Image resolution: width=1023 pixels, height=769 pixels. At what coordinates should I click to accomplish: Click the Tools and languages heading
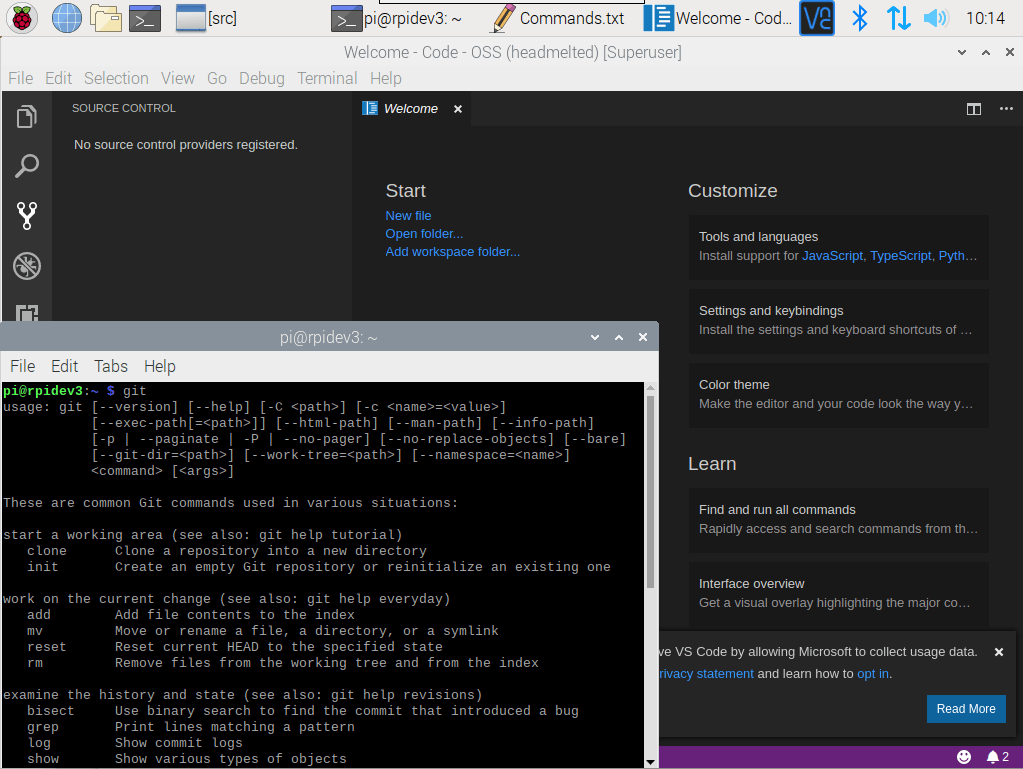pos(758,237)
